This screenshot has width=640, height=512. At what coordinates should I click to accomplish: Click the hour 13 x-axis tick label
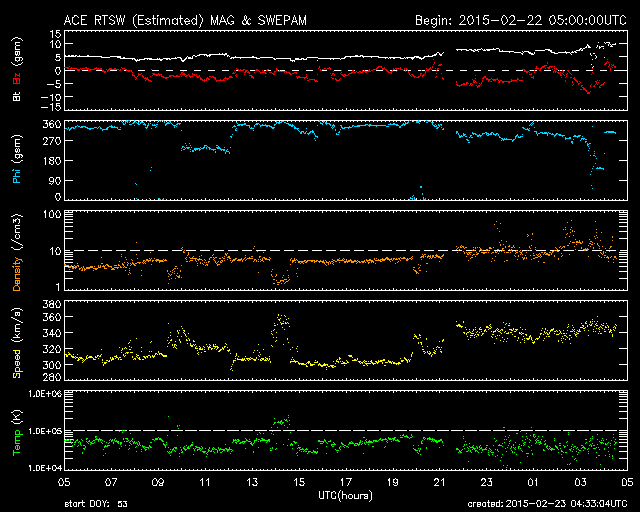(251, 482)
